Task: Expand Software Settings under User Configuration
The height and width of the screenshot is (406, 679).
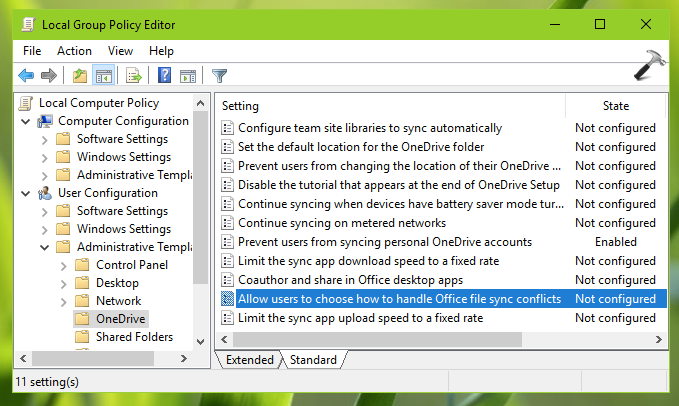Action: (45, 212)
